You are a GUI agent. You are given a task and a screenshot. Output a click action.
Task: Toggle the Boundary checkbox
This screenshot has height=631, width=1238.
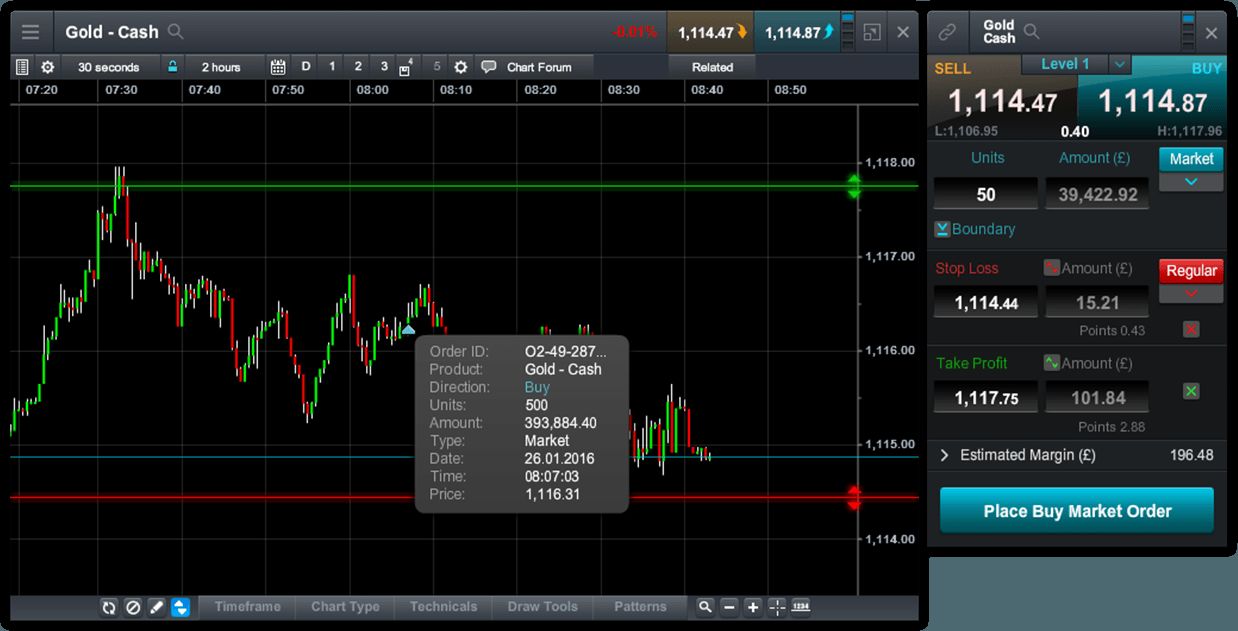[941, 229]
